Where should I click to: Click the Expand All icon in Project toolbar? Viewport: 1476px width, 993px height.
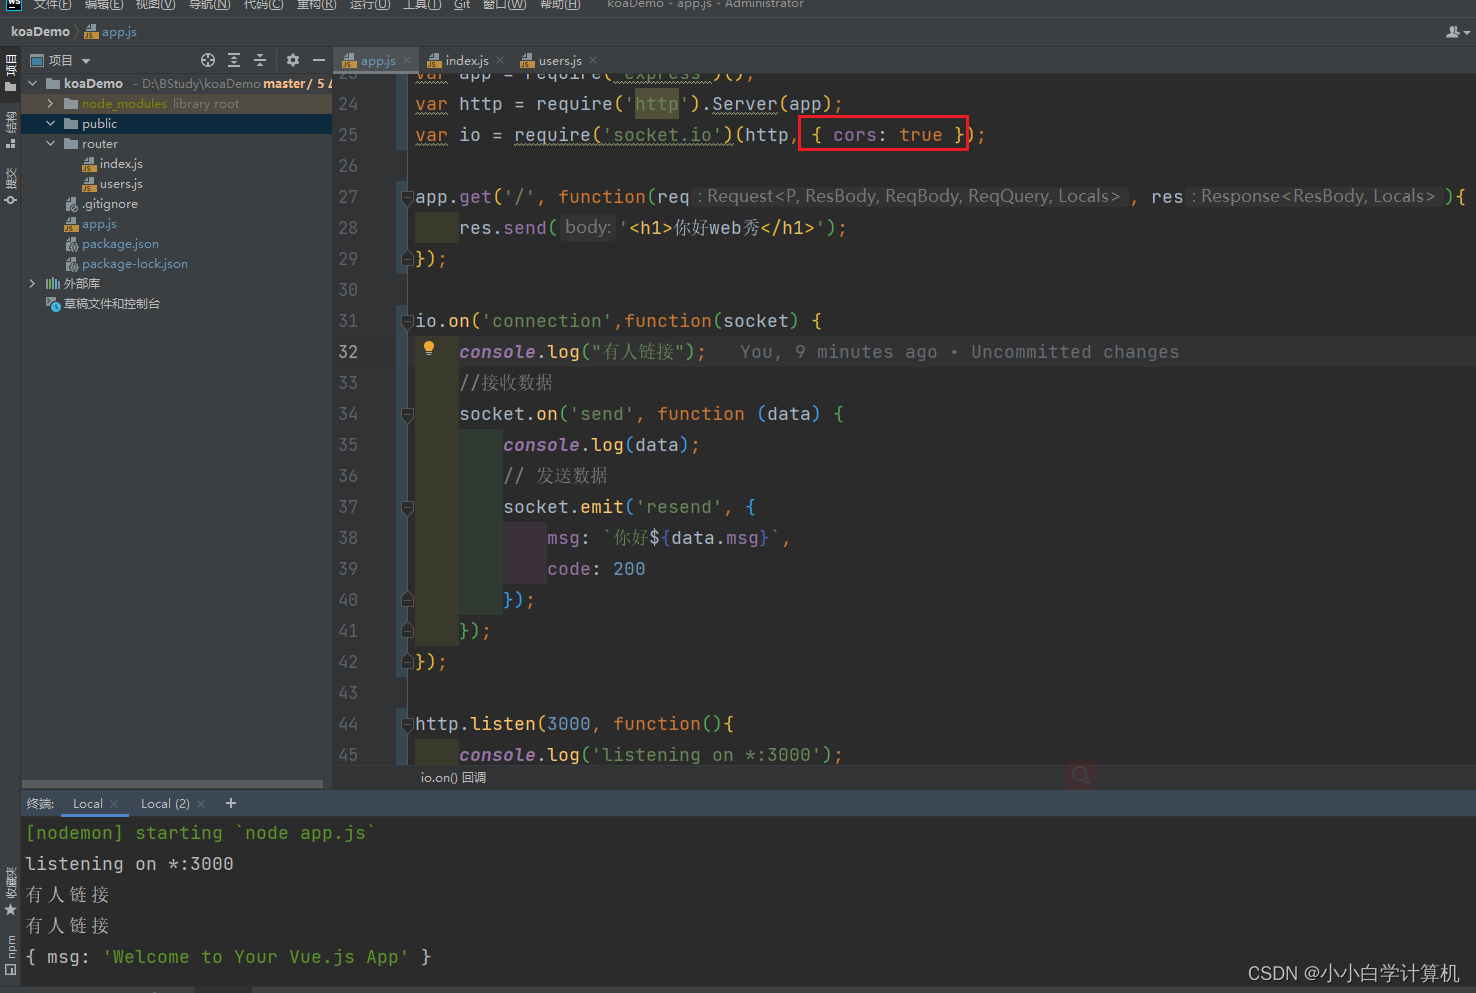(234, 60)
